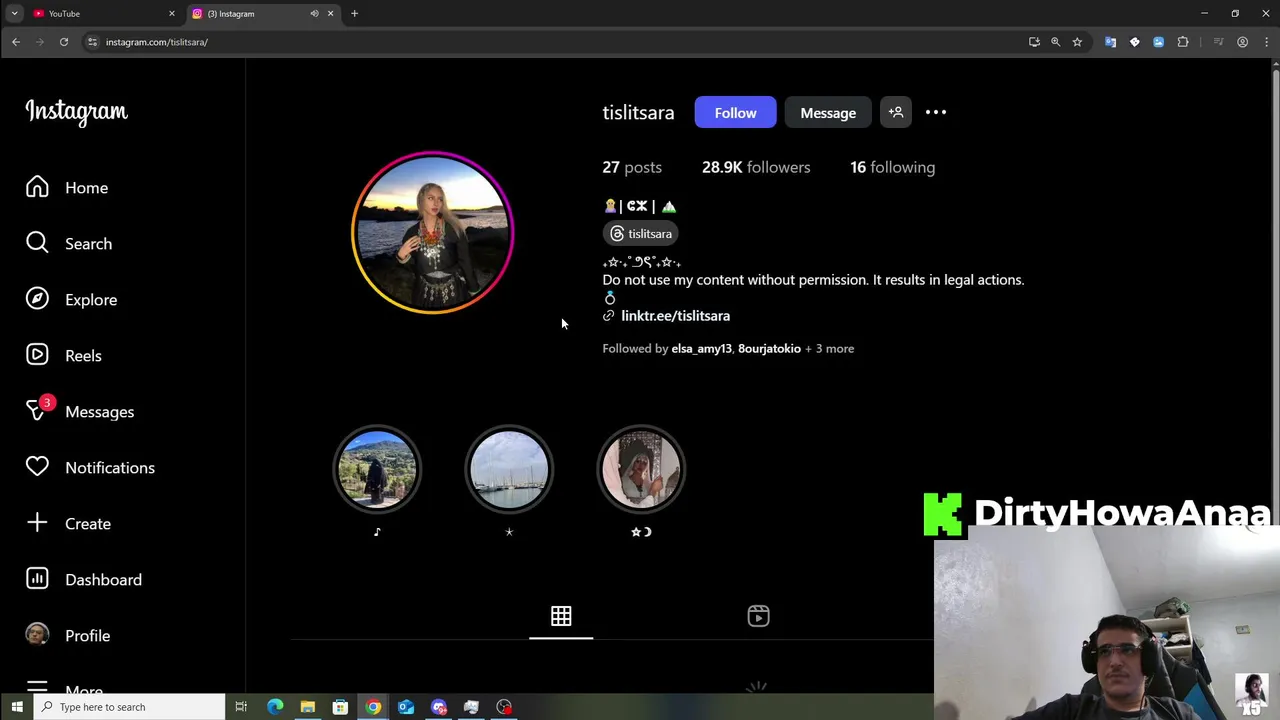The height and width of the screenshot is (720, 1280).
Task: Open Explore compass icon
Action: point(37,300)
